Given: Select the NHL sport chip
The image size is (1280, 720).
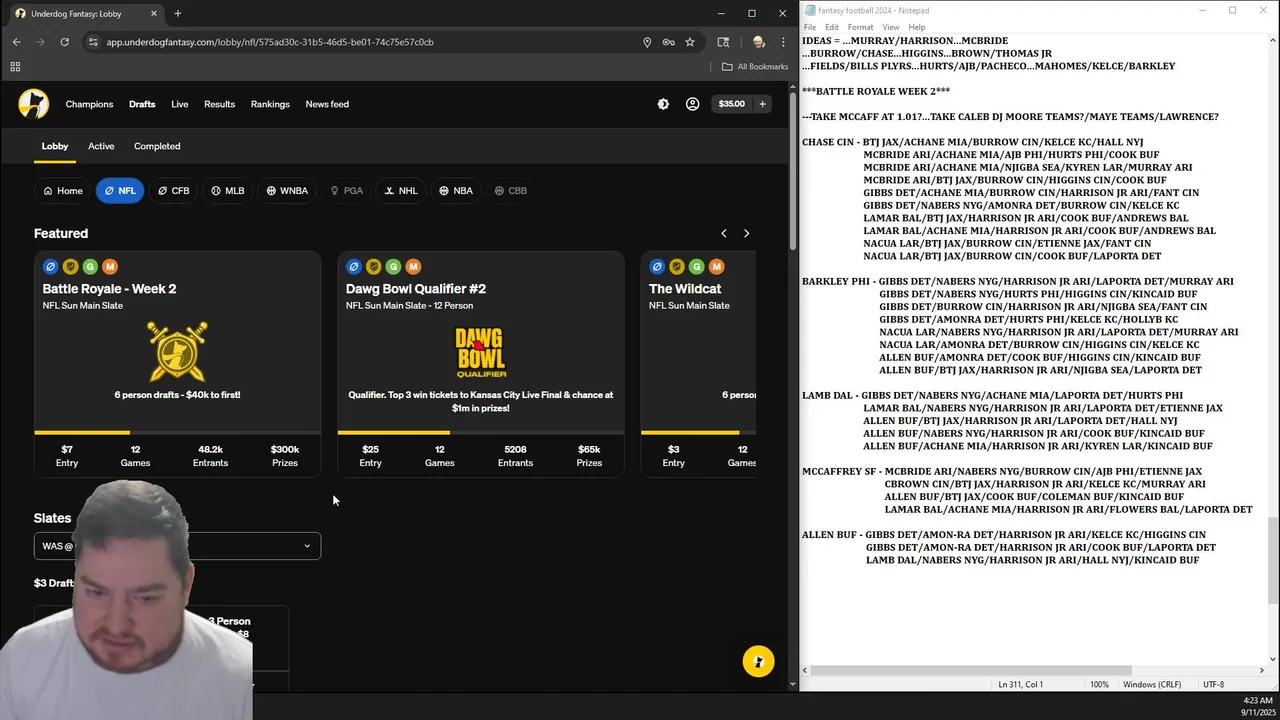Looking at the screenshot, I should click(x=401, y=190).
